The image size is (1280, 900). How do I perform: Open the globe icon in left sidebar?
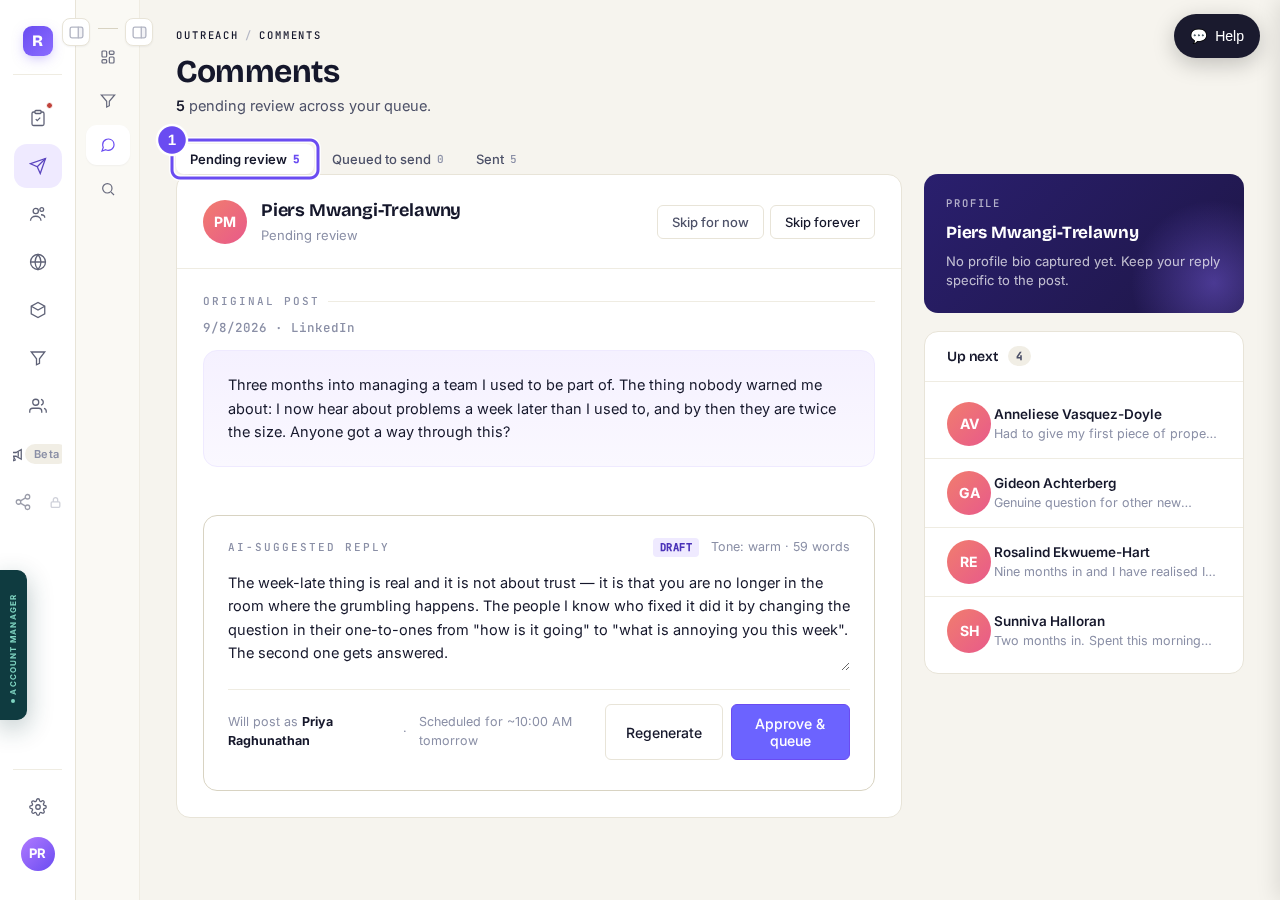(38, 262)
